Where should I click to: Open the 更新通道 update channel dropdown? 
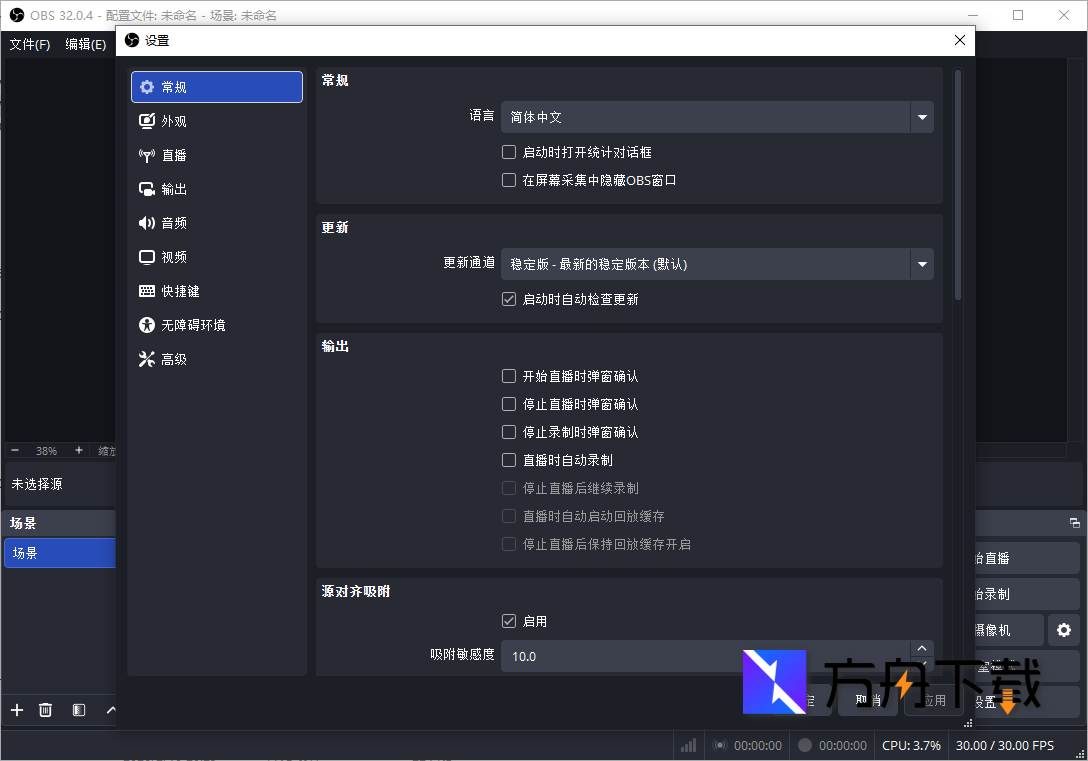point(920,264)
